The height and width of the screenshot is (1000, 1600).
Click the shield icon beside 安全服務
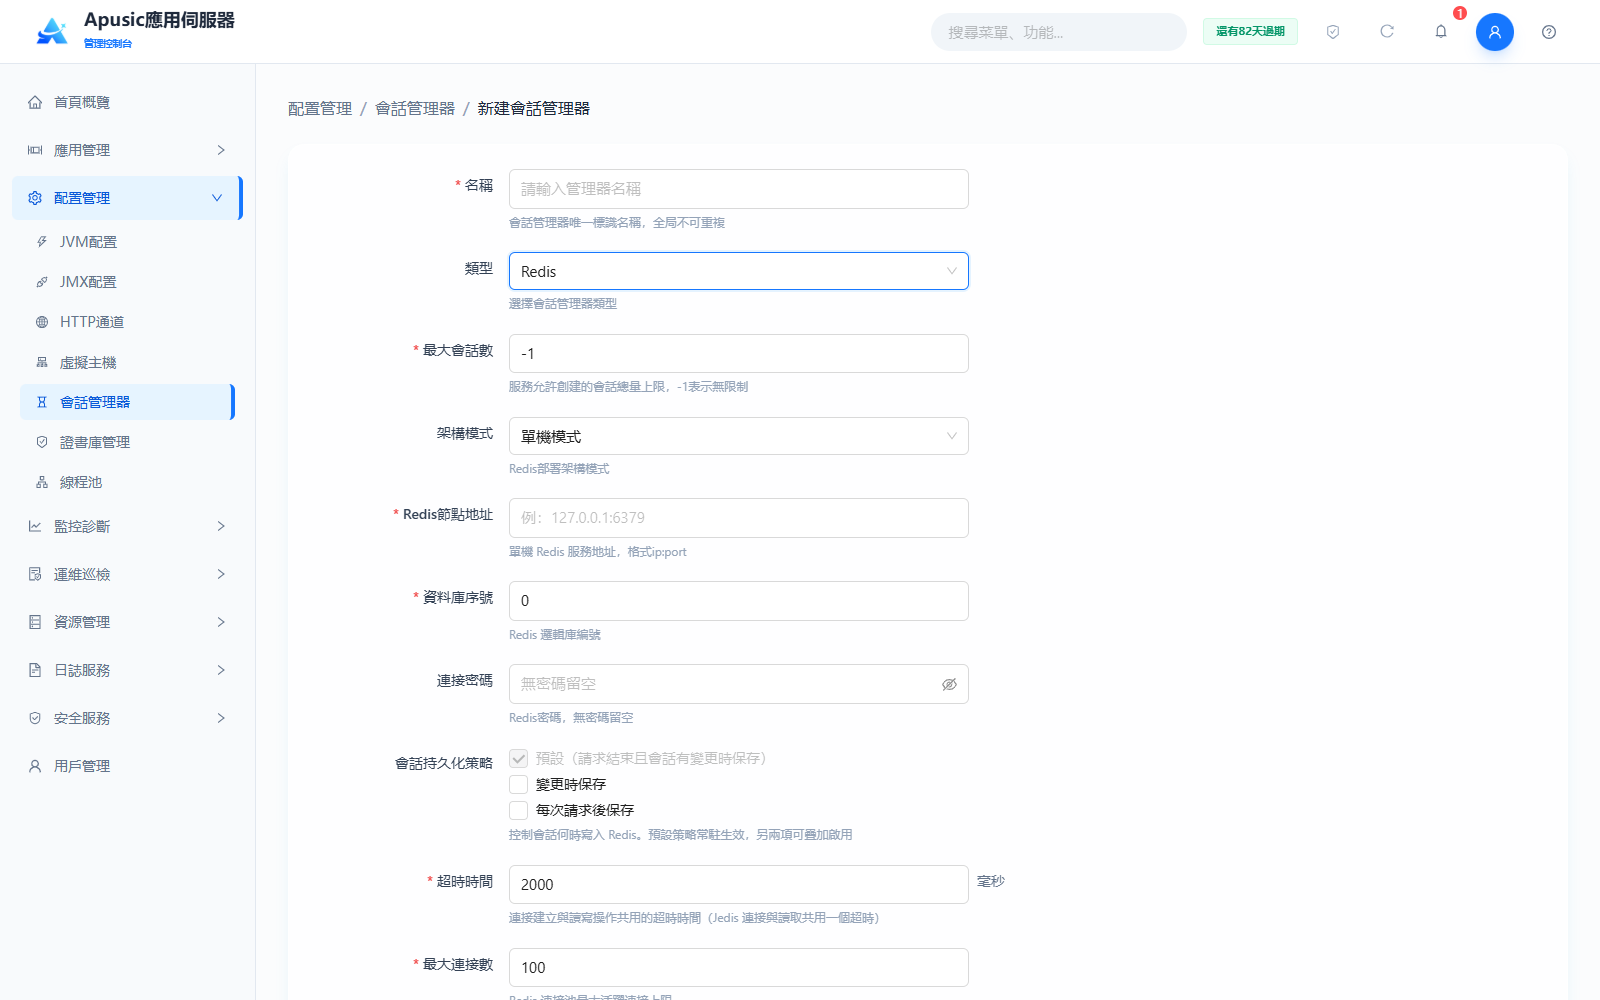coord(35,718)
